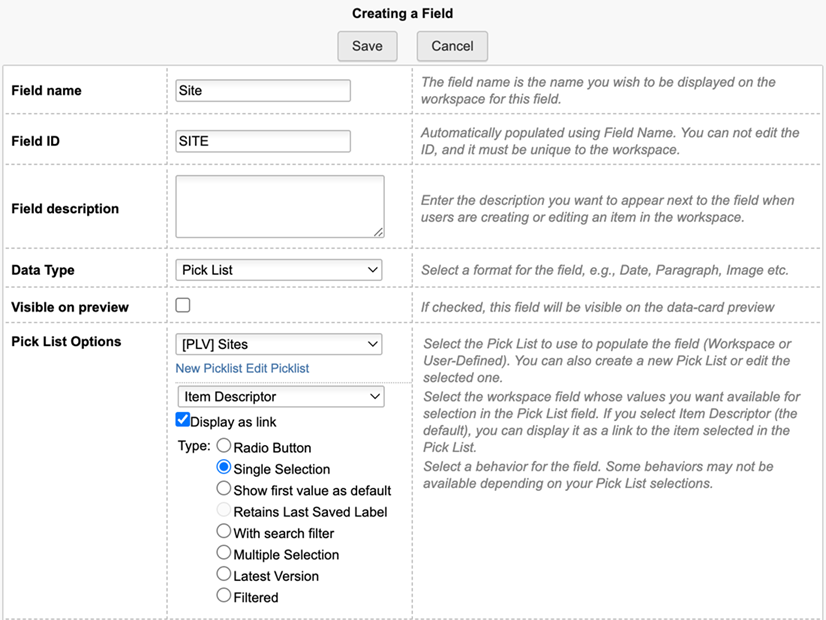Click the Field description text area
826x620 pixels.
[280, 207]
